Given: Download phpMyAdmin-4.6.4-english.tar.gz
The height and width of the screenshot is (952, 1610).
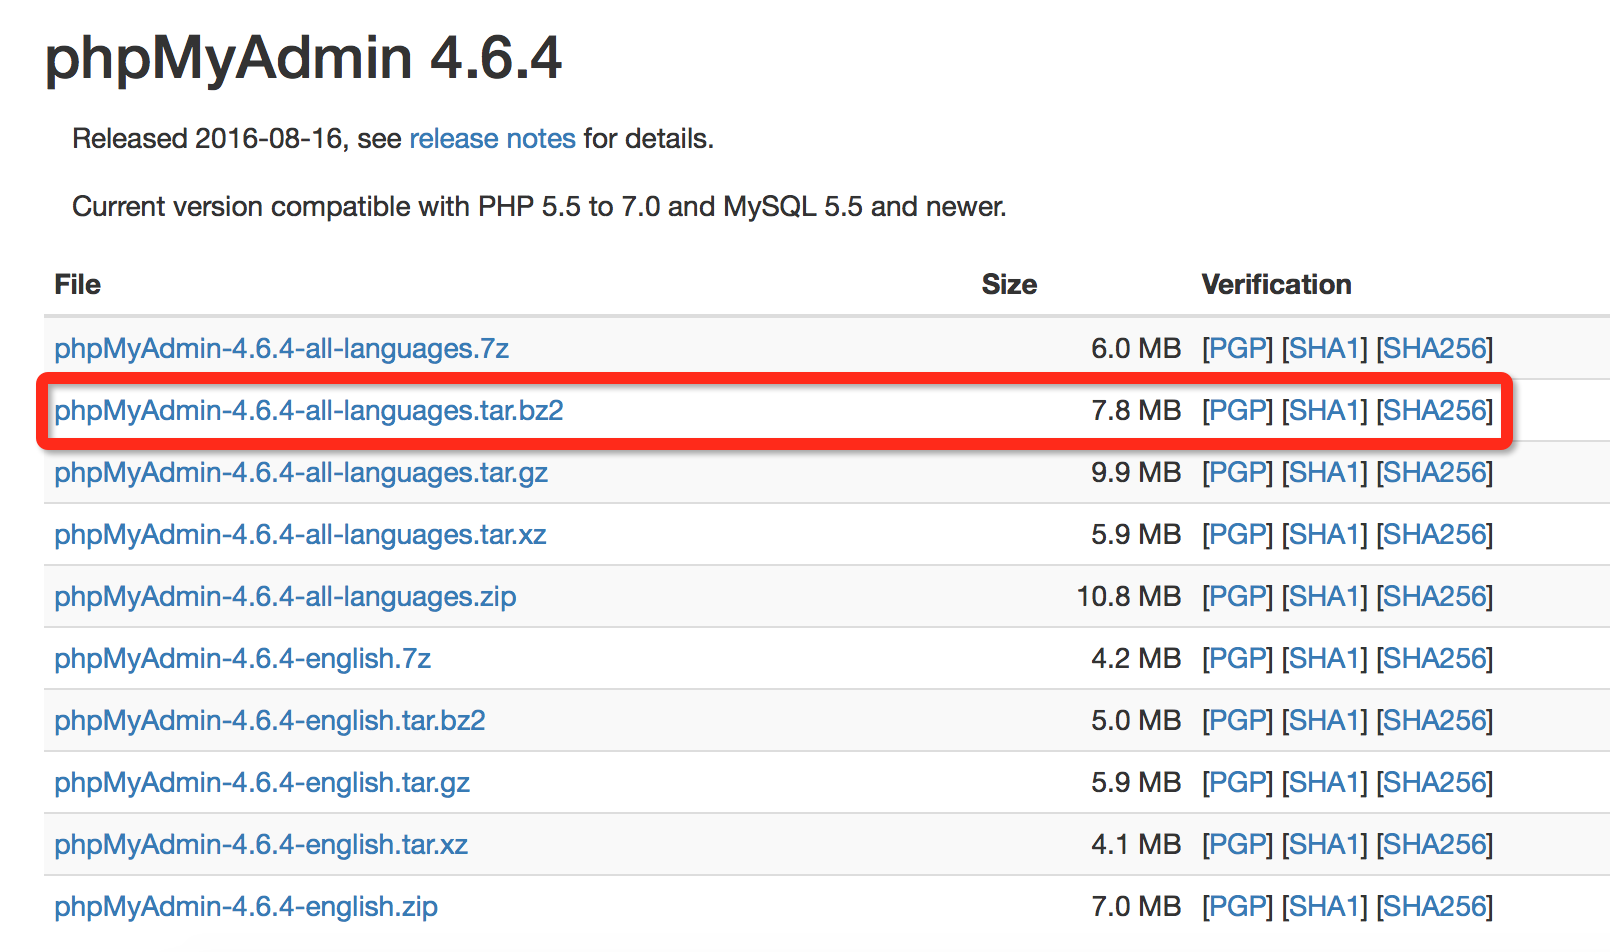Looking at the screenshot, I should pyautogui.click(x=261, y=782).
